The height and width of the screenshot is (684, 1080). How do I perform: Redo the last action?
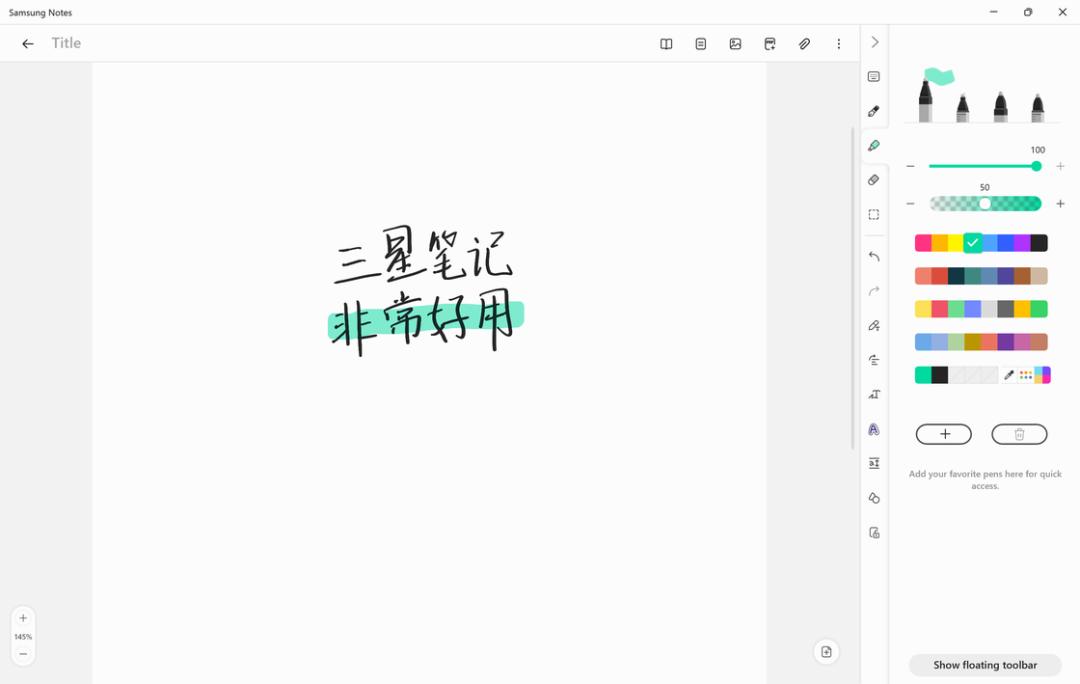click(x=874, y=291)
